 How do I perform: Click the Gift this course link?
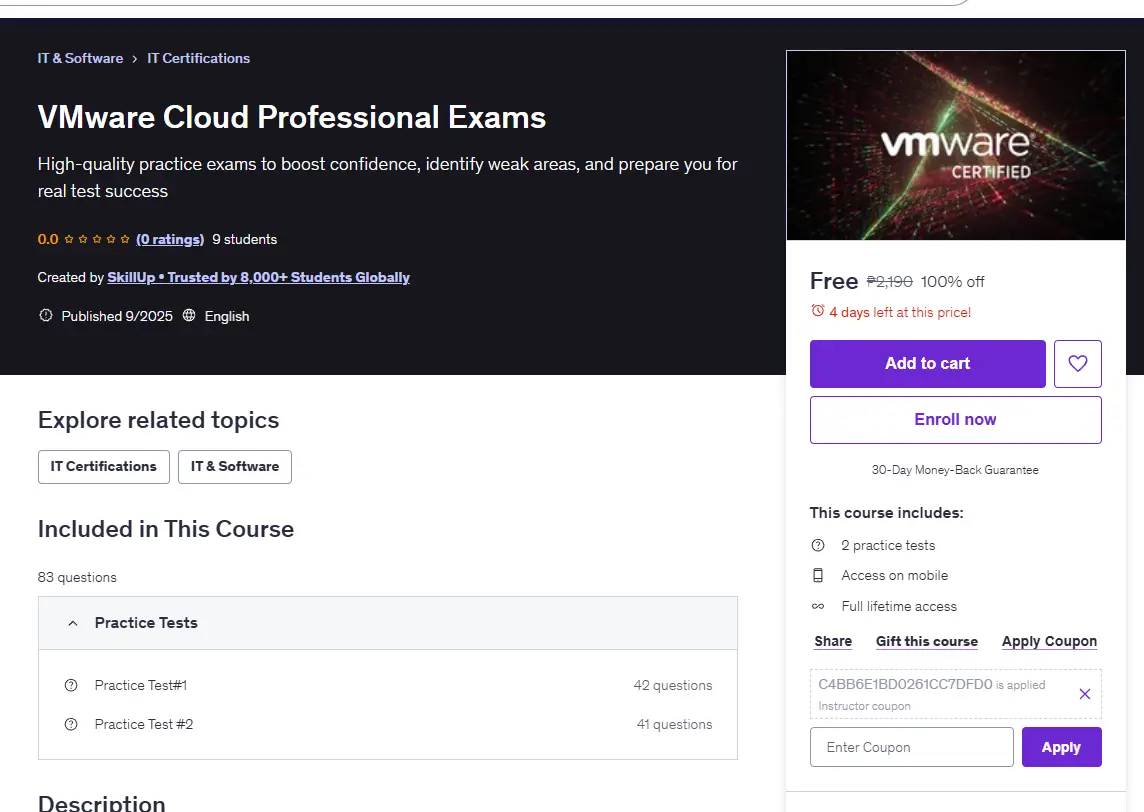[x=927, y=641]
